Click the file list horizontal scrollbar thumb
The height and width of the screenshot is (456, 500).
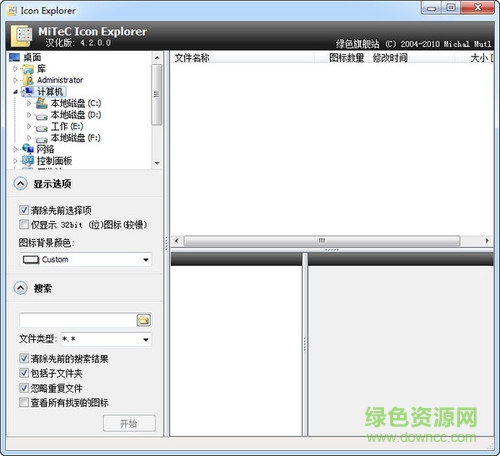pos(322,241)
